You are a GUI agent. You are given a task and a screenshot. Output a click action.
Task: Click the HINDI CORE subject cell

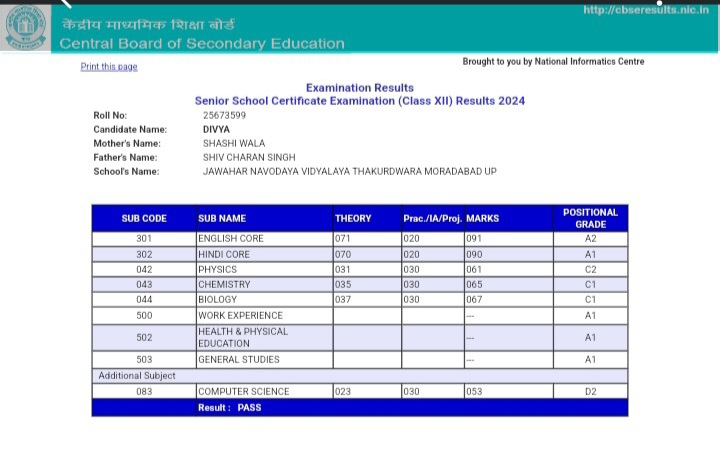click(264, 254)
